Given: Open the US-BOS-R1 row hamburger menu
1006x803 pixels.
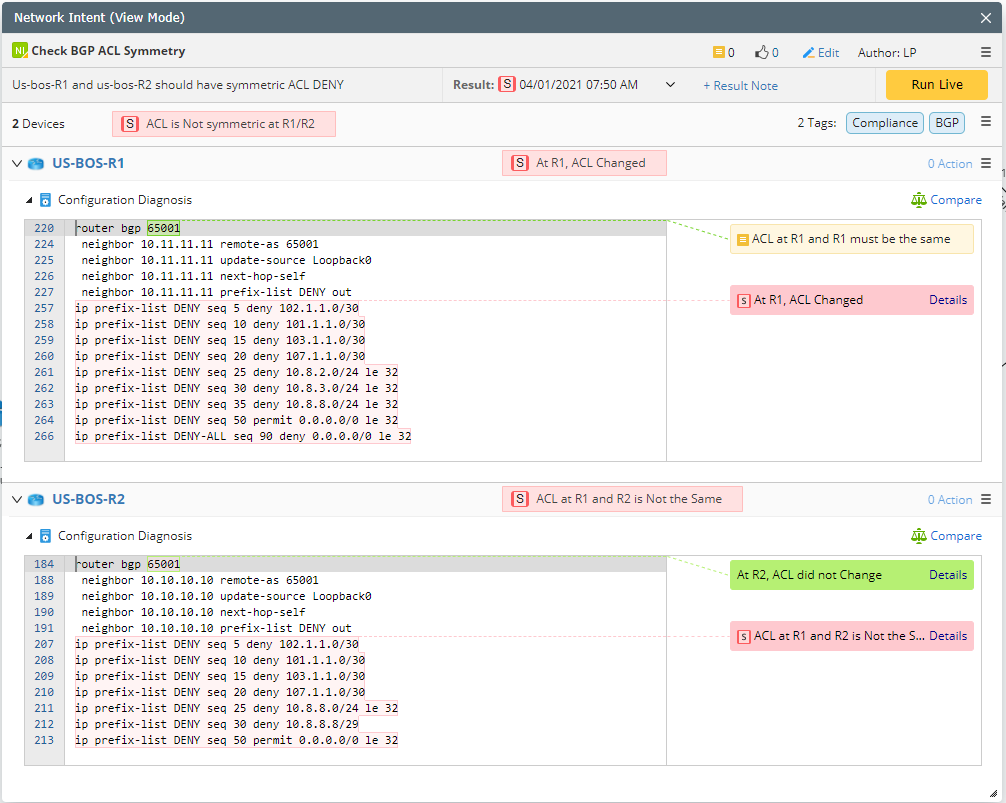Looking at the screenshot, I should pyautogui.click(x=986, y=163).
